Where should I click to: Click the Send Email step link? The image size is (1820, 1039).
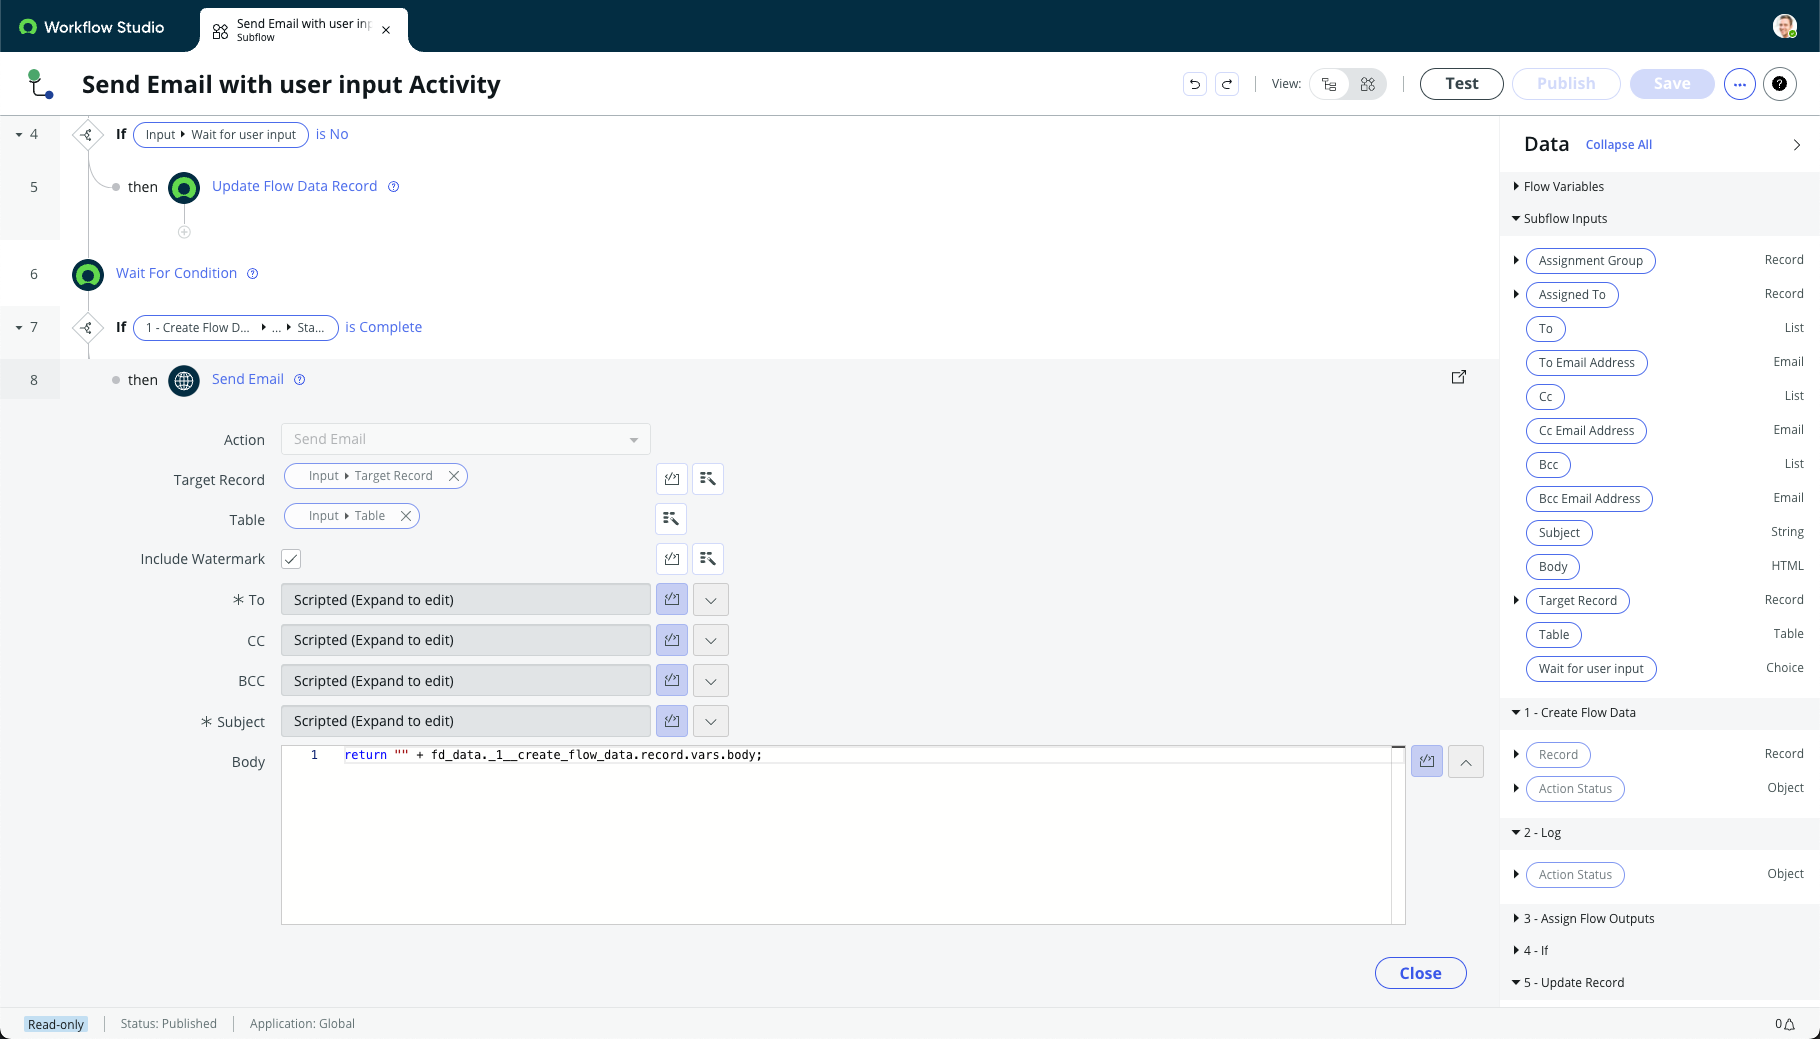(x=248, y=379)
